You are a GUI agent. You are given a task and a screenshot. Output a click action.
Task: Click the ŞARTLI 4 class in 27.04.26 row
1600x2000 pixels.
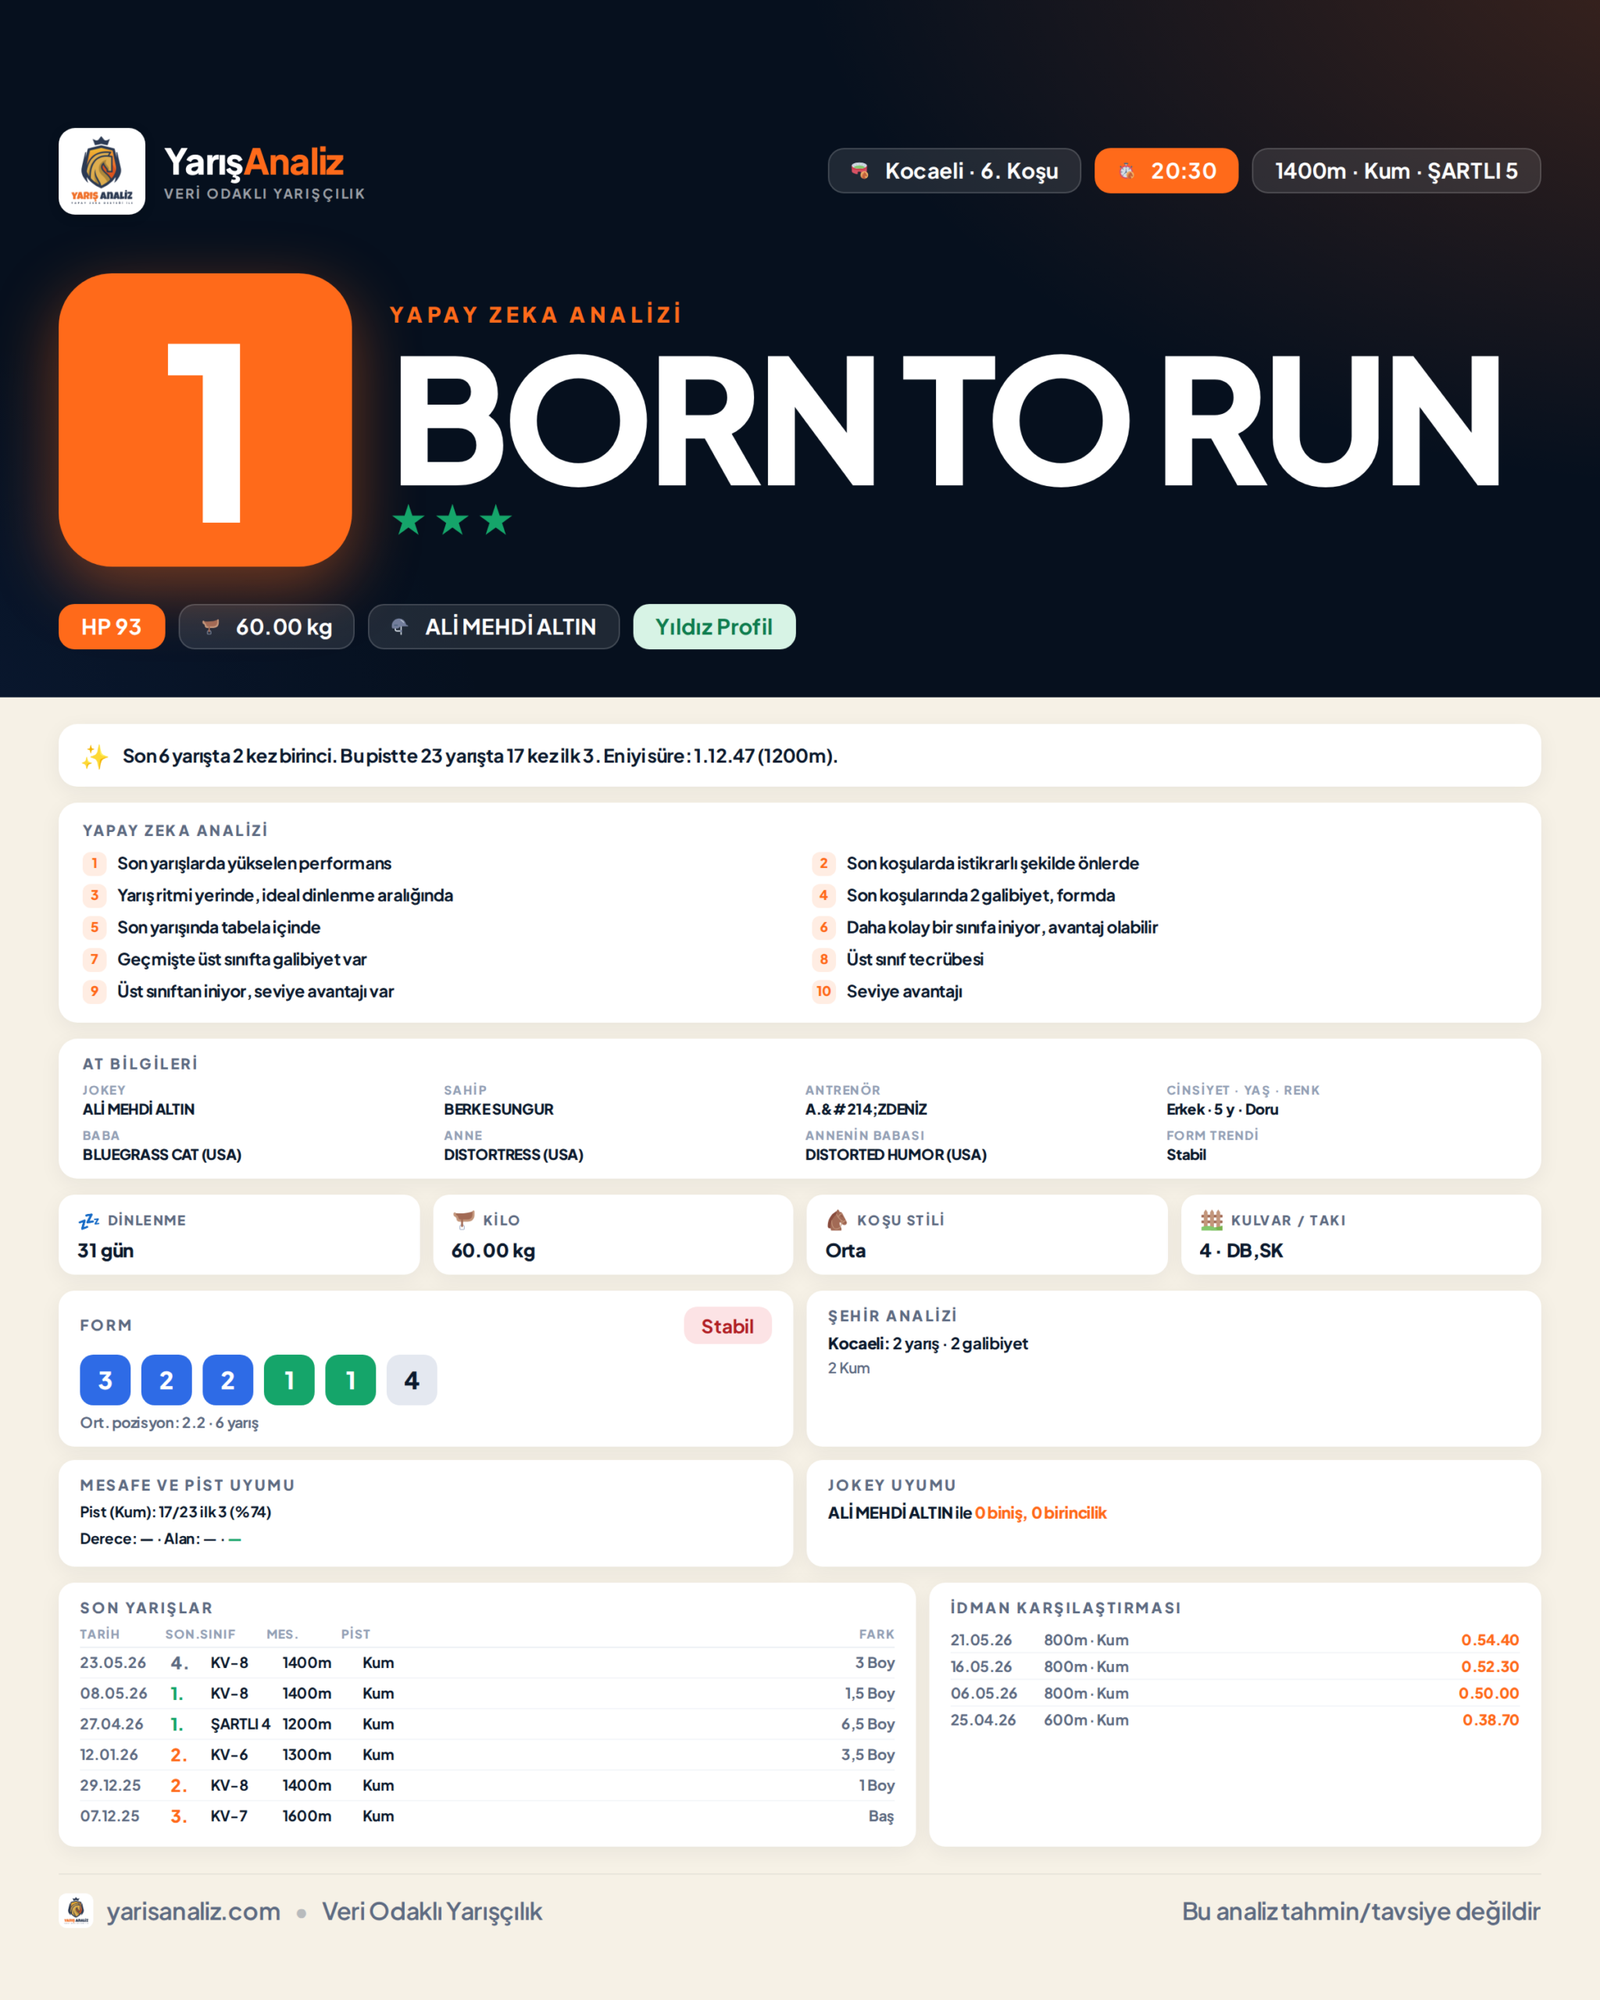point(240,1724)
